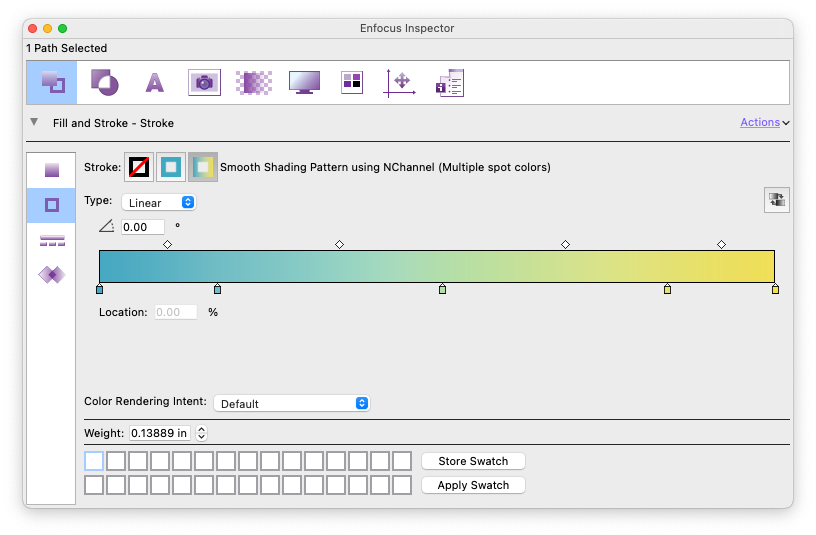Select the Stroke tab in the side panel
The image size is (816, 535).
tap(52, 205)
